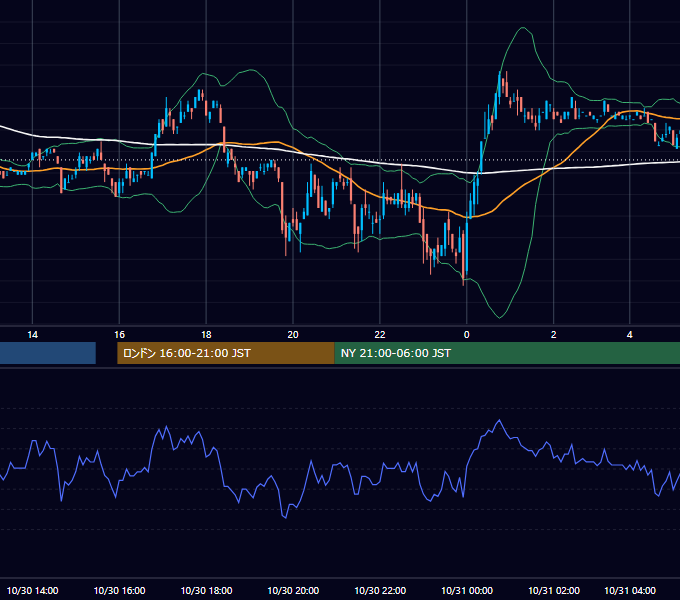
Task: Select the 20 hour axis label
Action: (x=293, y=335)
